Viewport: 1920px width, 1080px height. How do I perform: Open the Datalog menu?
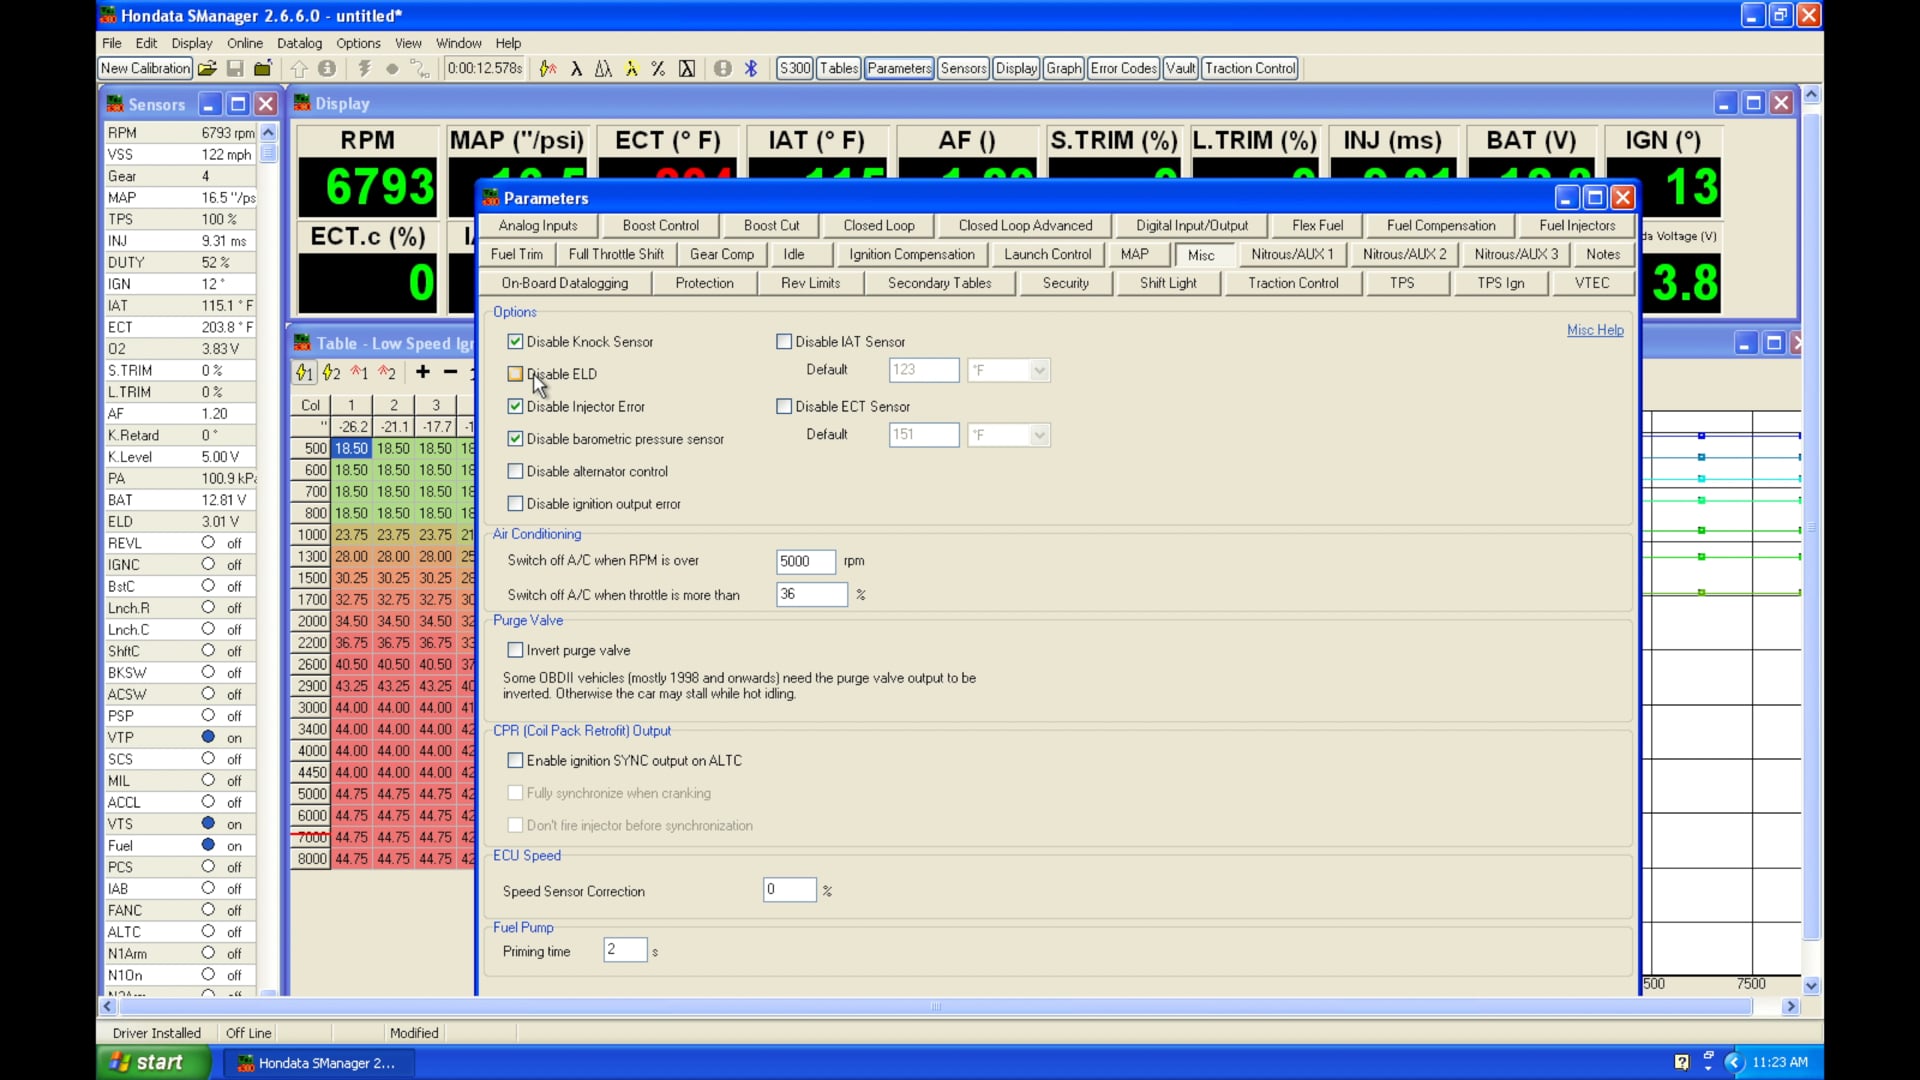299,43
